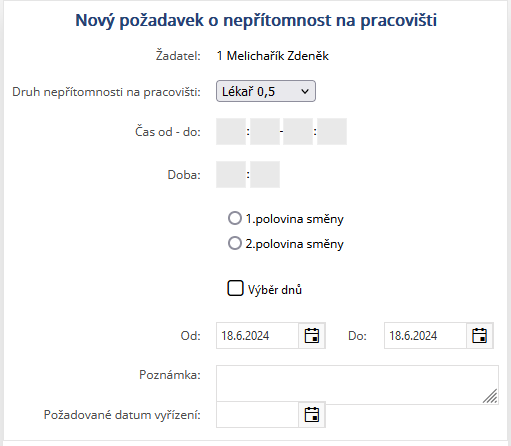Select 2.polovina směny radio option
The width and height of the screenshot is (511, 446).
click(235, 243)
